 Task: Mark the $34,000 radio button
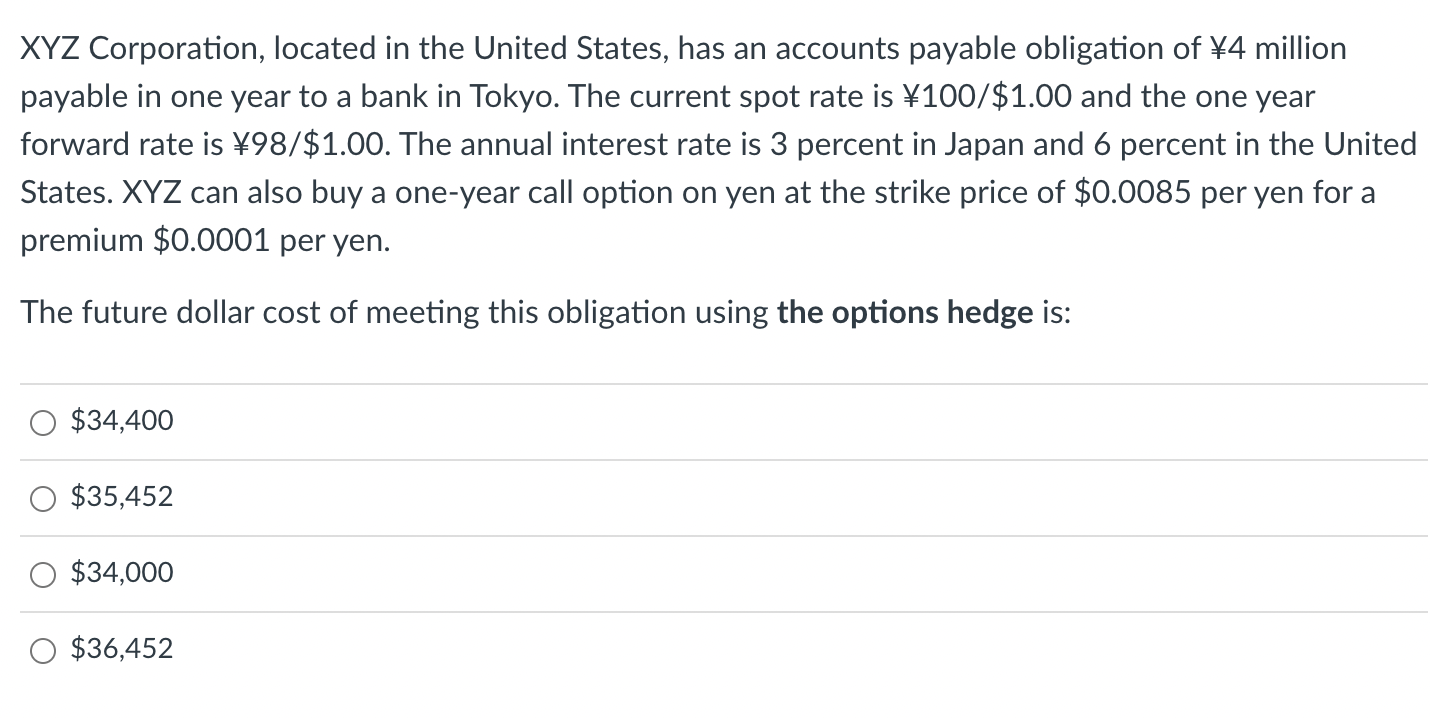42,574
